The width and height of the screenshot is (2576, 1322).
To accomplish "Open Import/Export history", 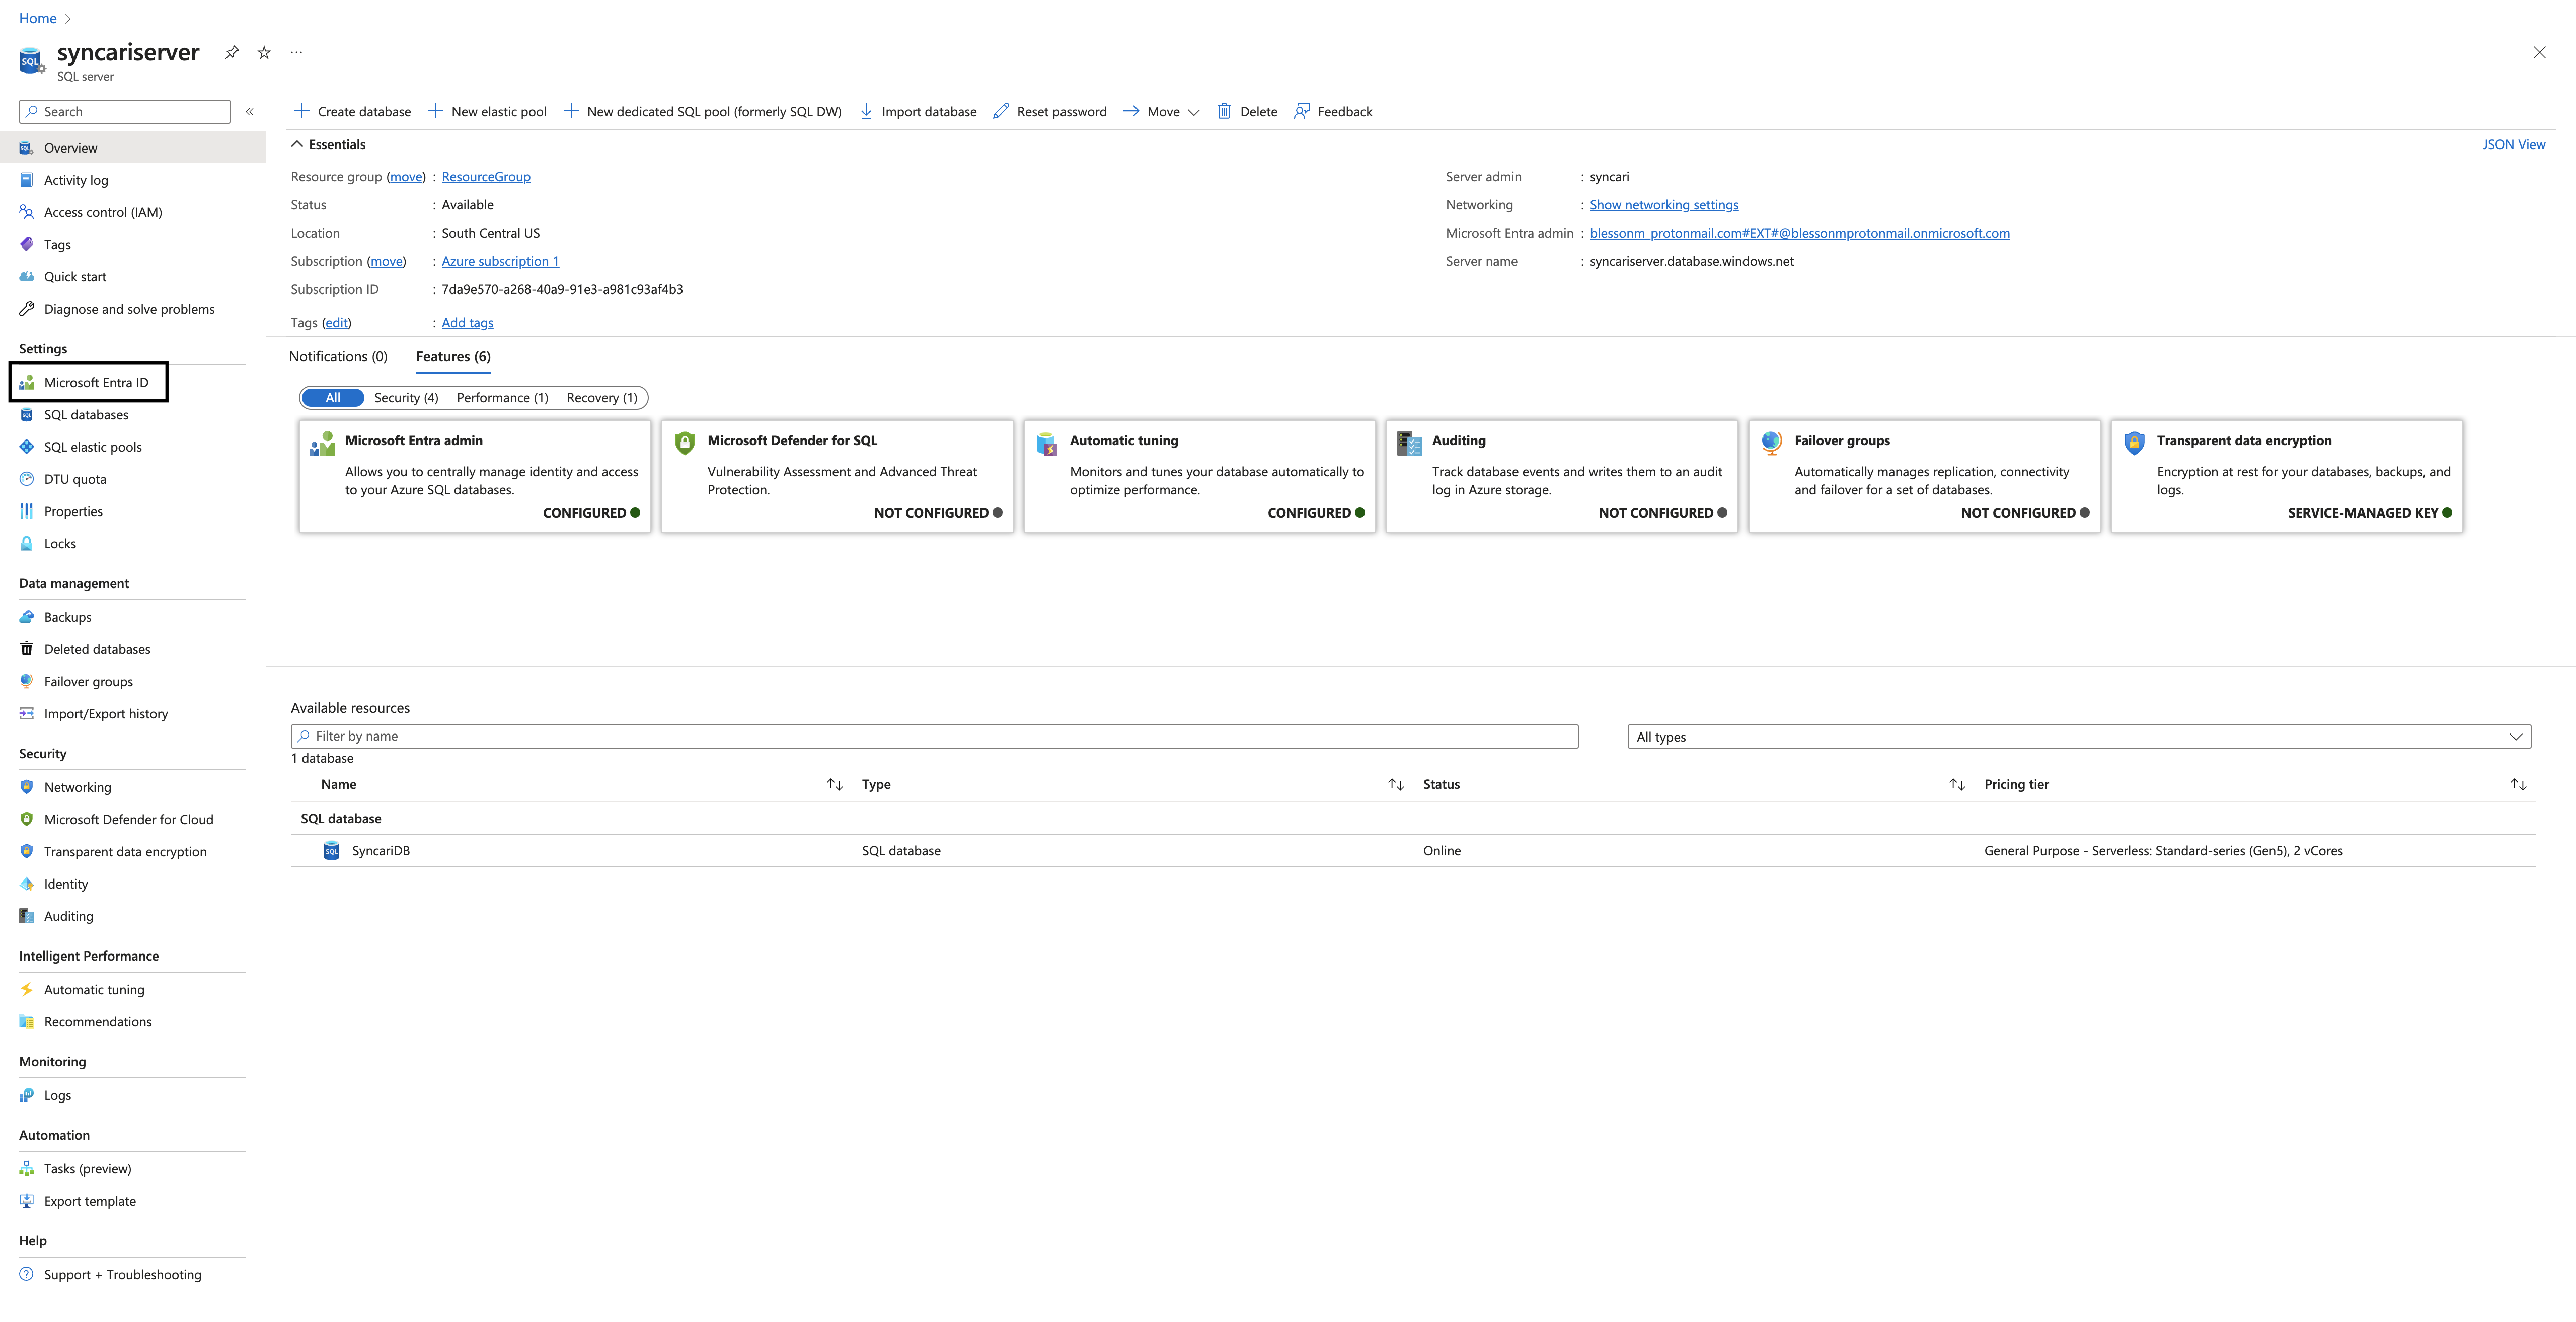I will (x=106, y=714).
